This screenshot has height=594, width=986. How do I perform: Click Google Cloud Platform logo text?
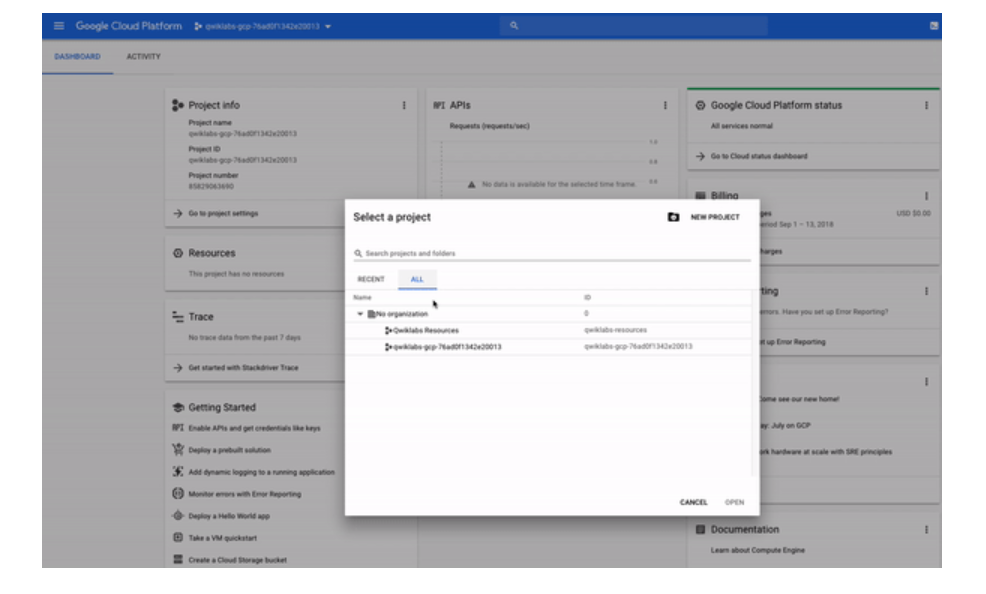tap(129, 26)
